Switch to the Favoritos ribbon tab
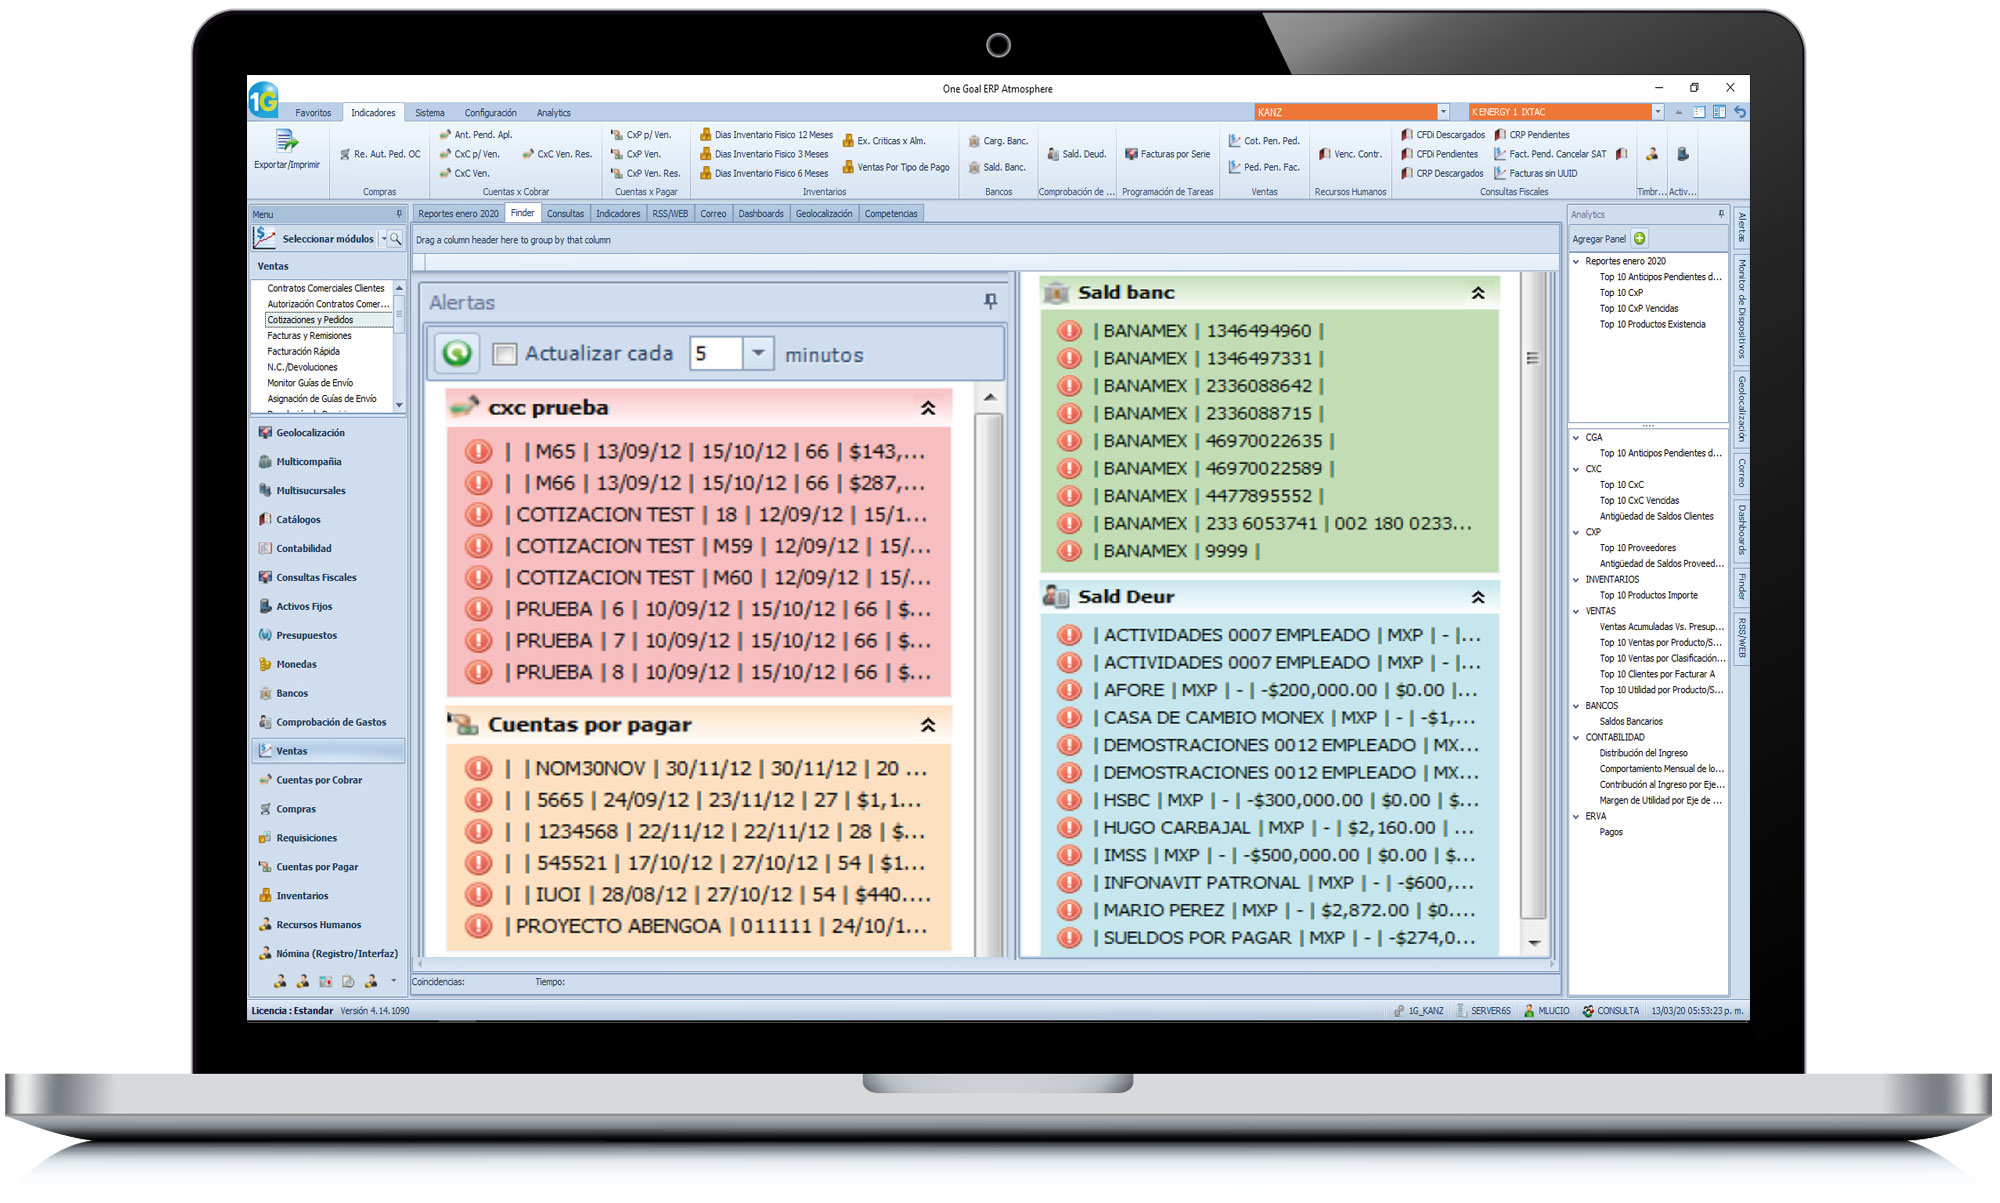Screen dimensions: 2000x1203 click(x=313, y=113)
